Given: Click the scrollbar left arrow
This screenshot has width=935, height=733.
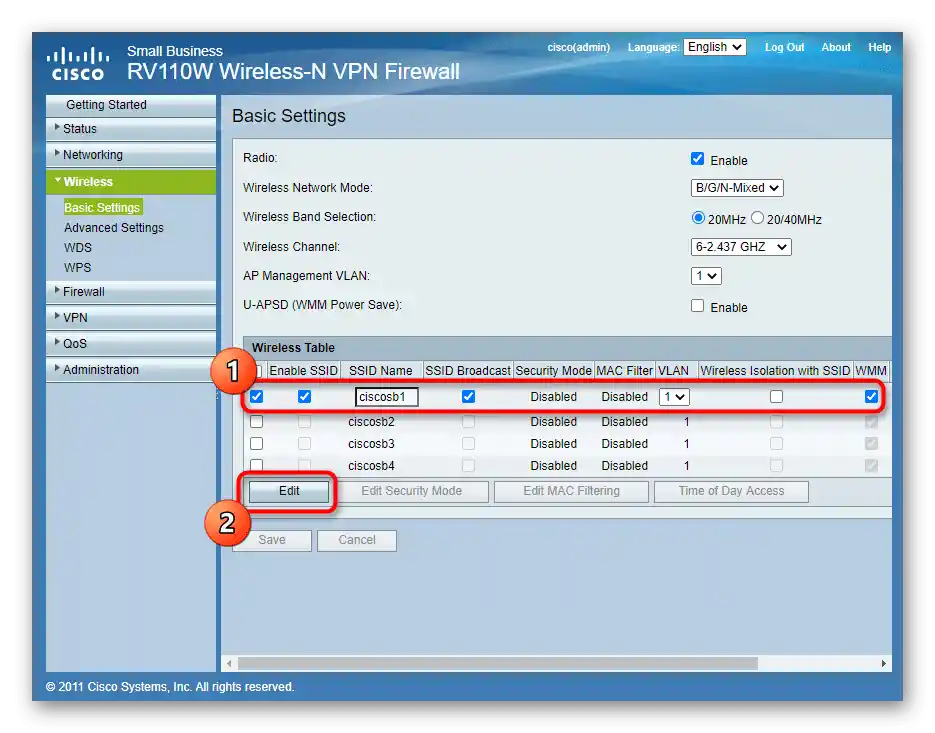Looking at the screenshot, I should [x=229, y=663].
